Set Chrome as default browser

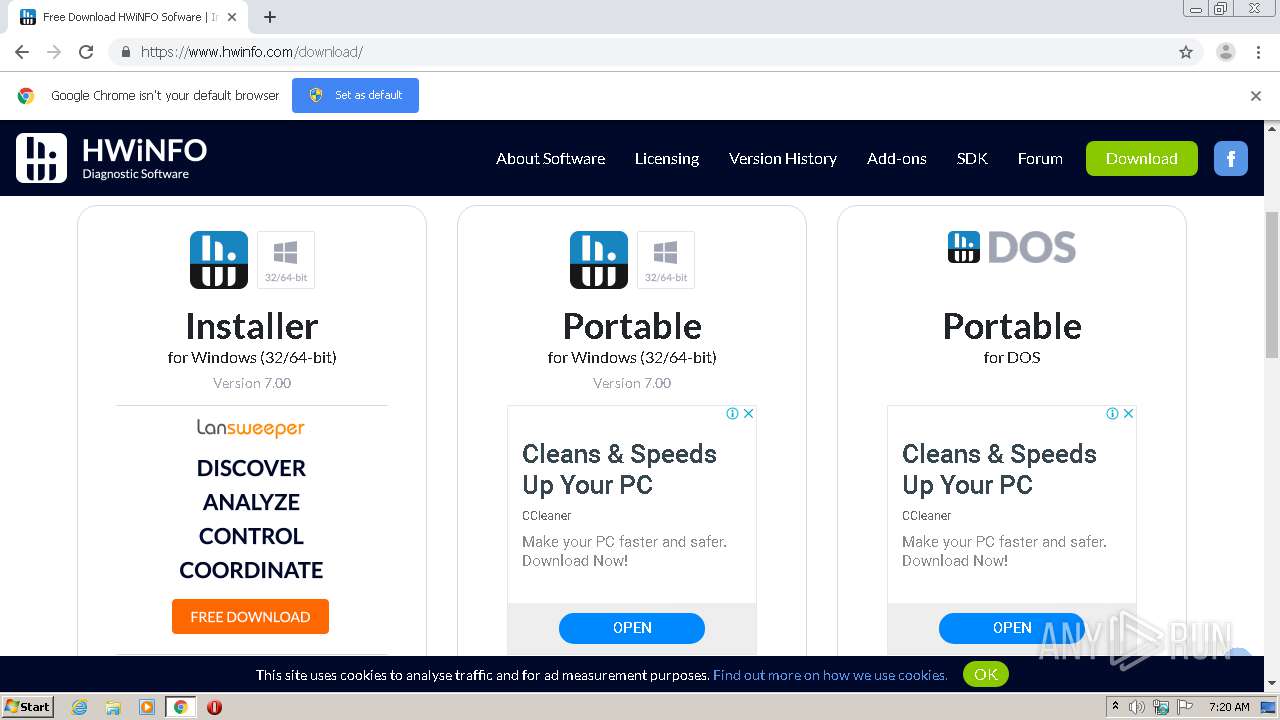click(355, 95)
